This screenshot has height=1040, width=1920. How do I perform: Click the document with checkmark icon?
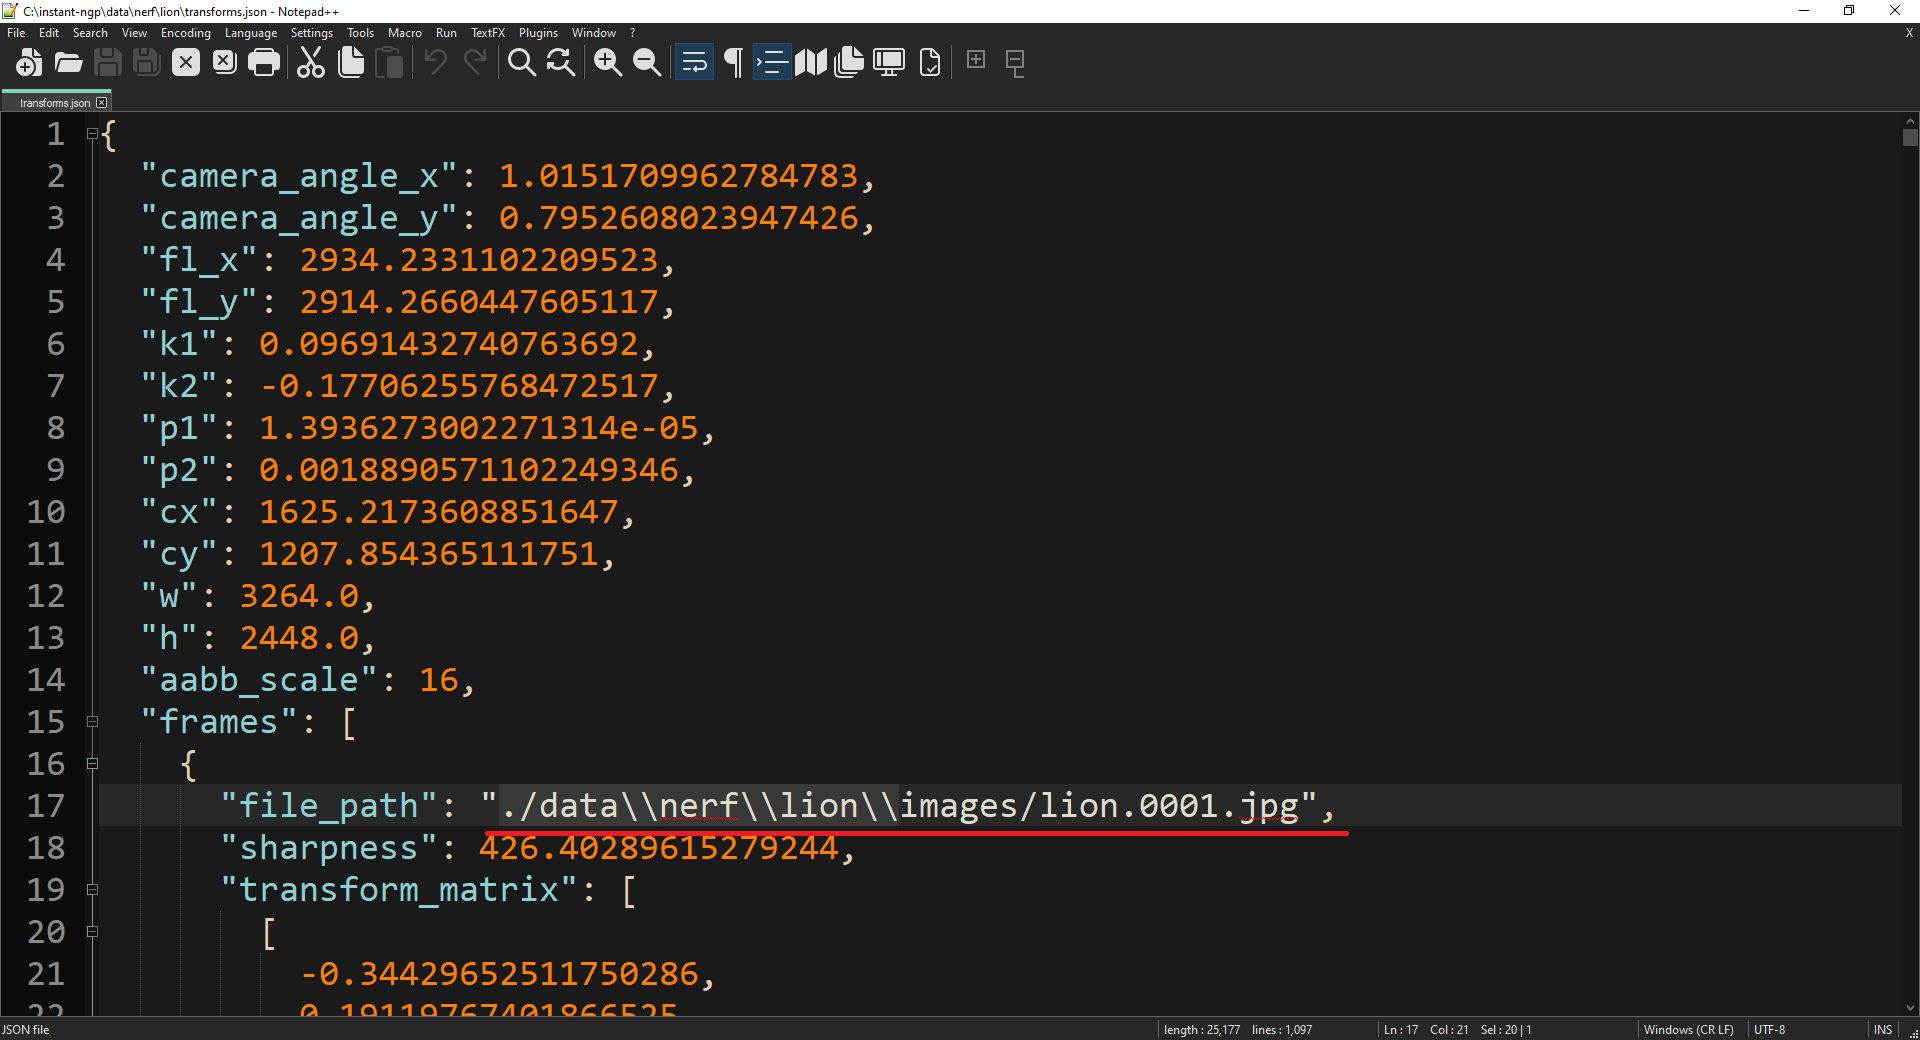point(929,62)
